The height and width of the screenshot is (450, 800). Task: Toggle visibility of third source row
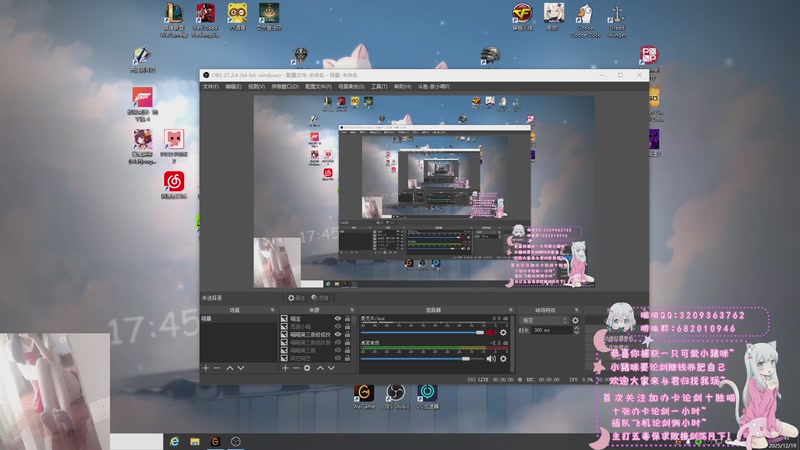pos(338,334)
